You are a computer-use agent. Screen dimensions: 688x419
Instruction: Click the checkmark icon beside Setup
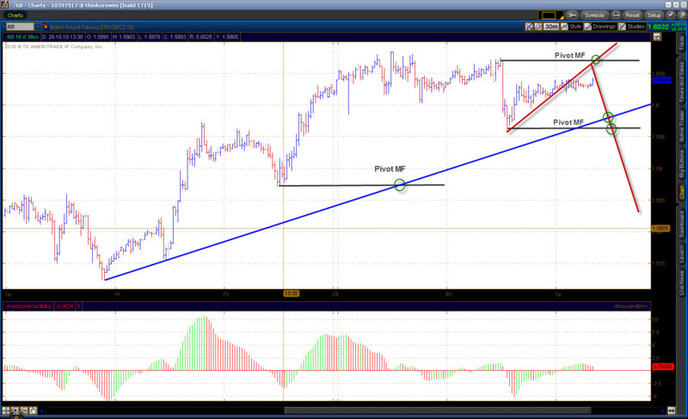pos(670,15)
